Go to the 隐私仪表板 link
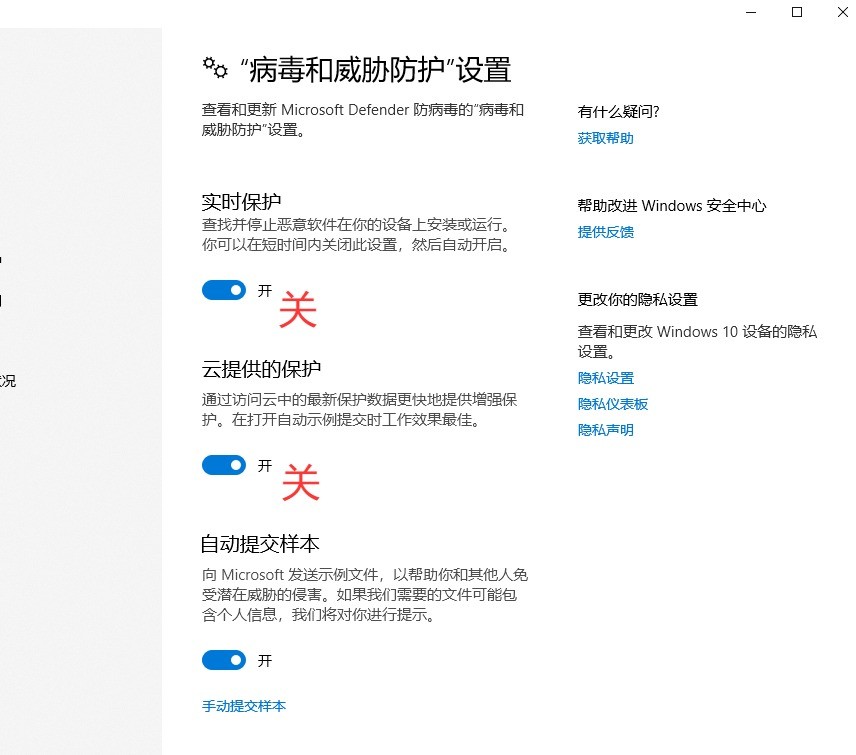 (x=612, y=404)
